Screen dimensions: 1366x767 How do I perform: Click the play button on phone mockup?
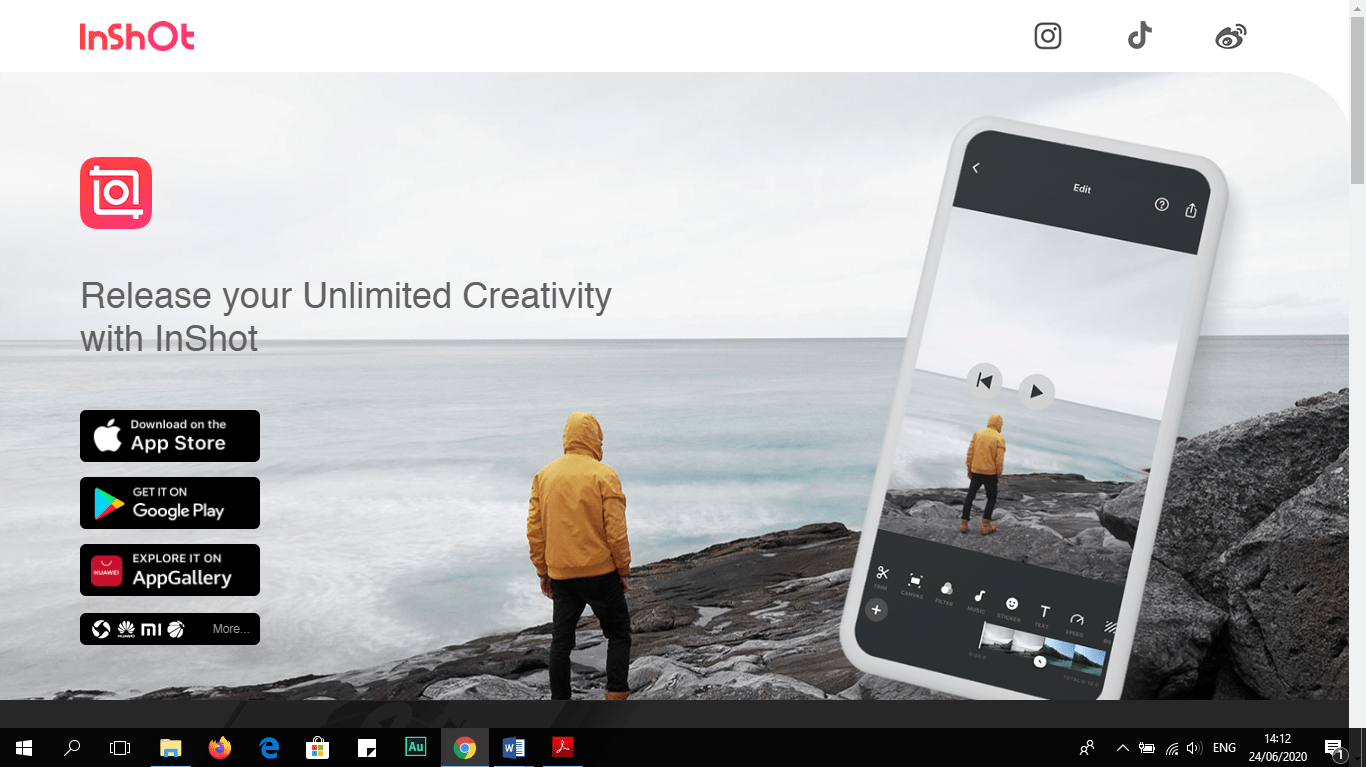click(1036, 391)
